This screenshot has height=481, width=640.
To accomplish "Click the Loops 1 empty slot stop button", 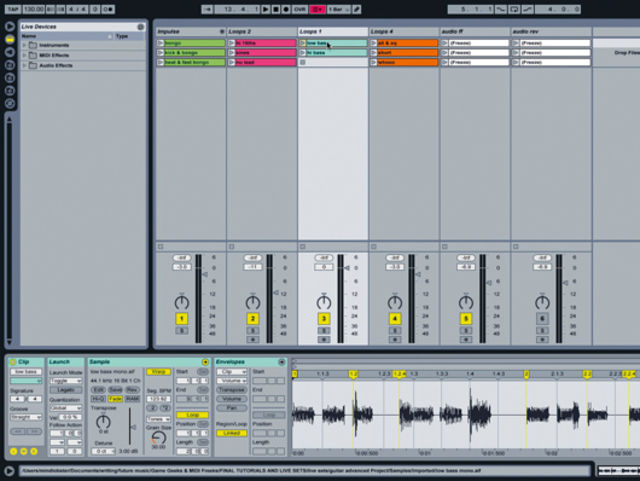I will [302, 62].
